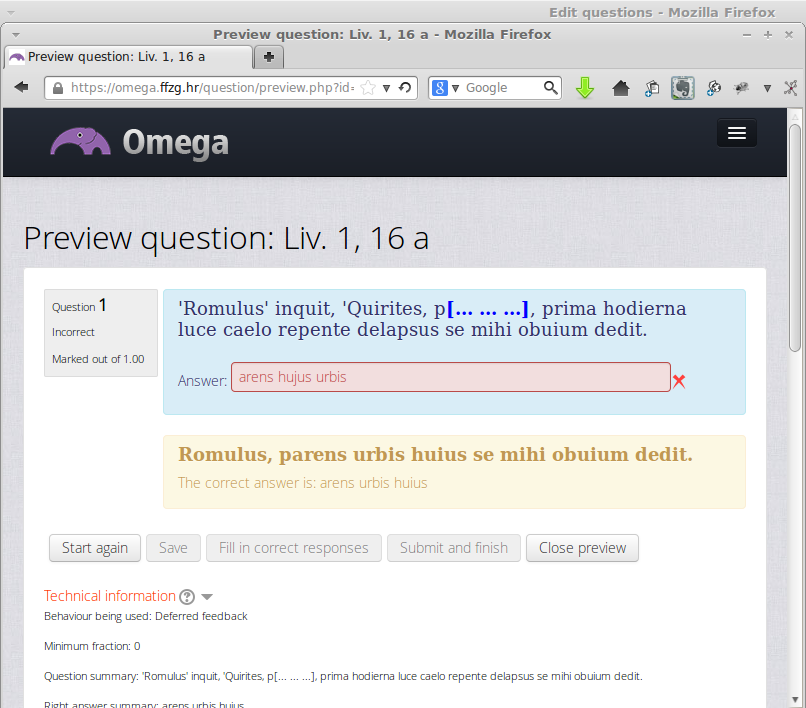Screen dimensions: 806x708
Task: Open the Google search engine selector
Action: [x=445, y=88]
